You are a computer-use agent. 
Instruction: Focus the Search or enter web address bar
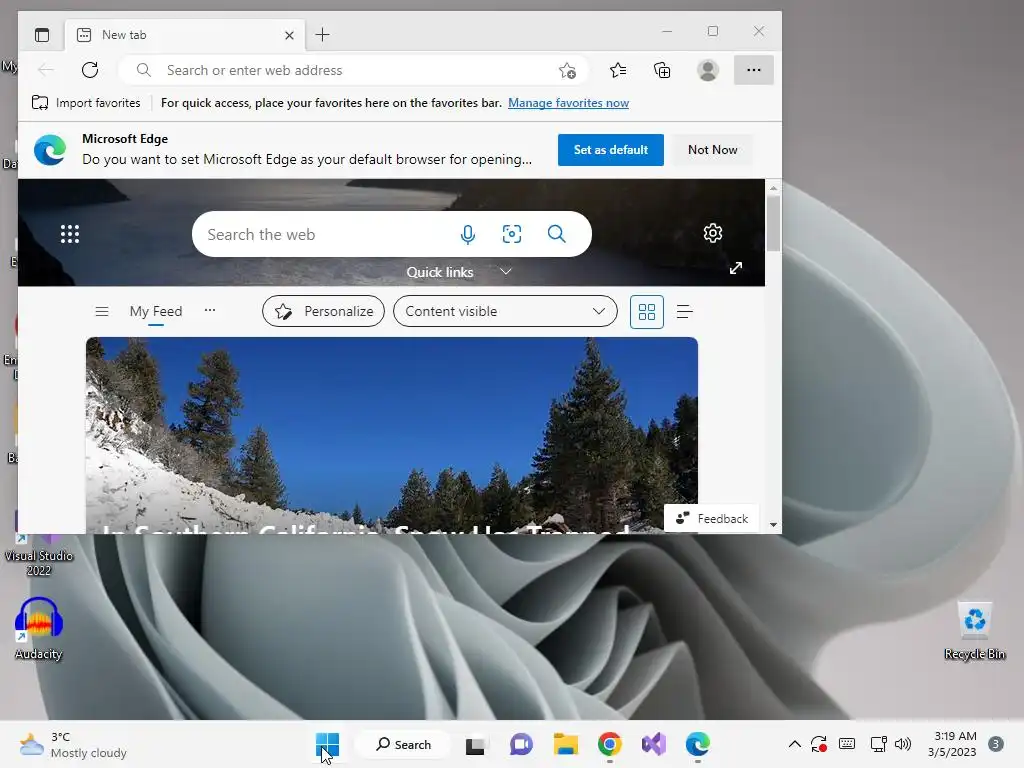(353, 70)
